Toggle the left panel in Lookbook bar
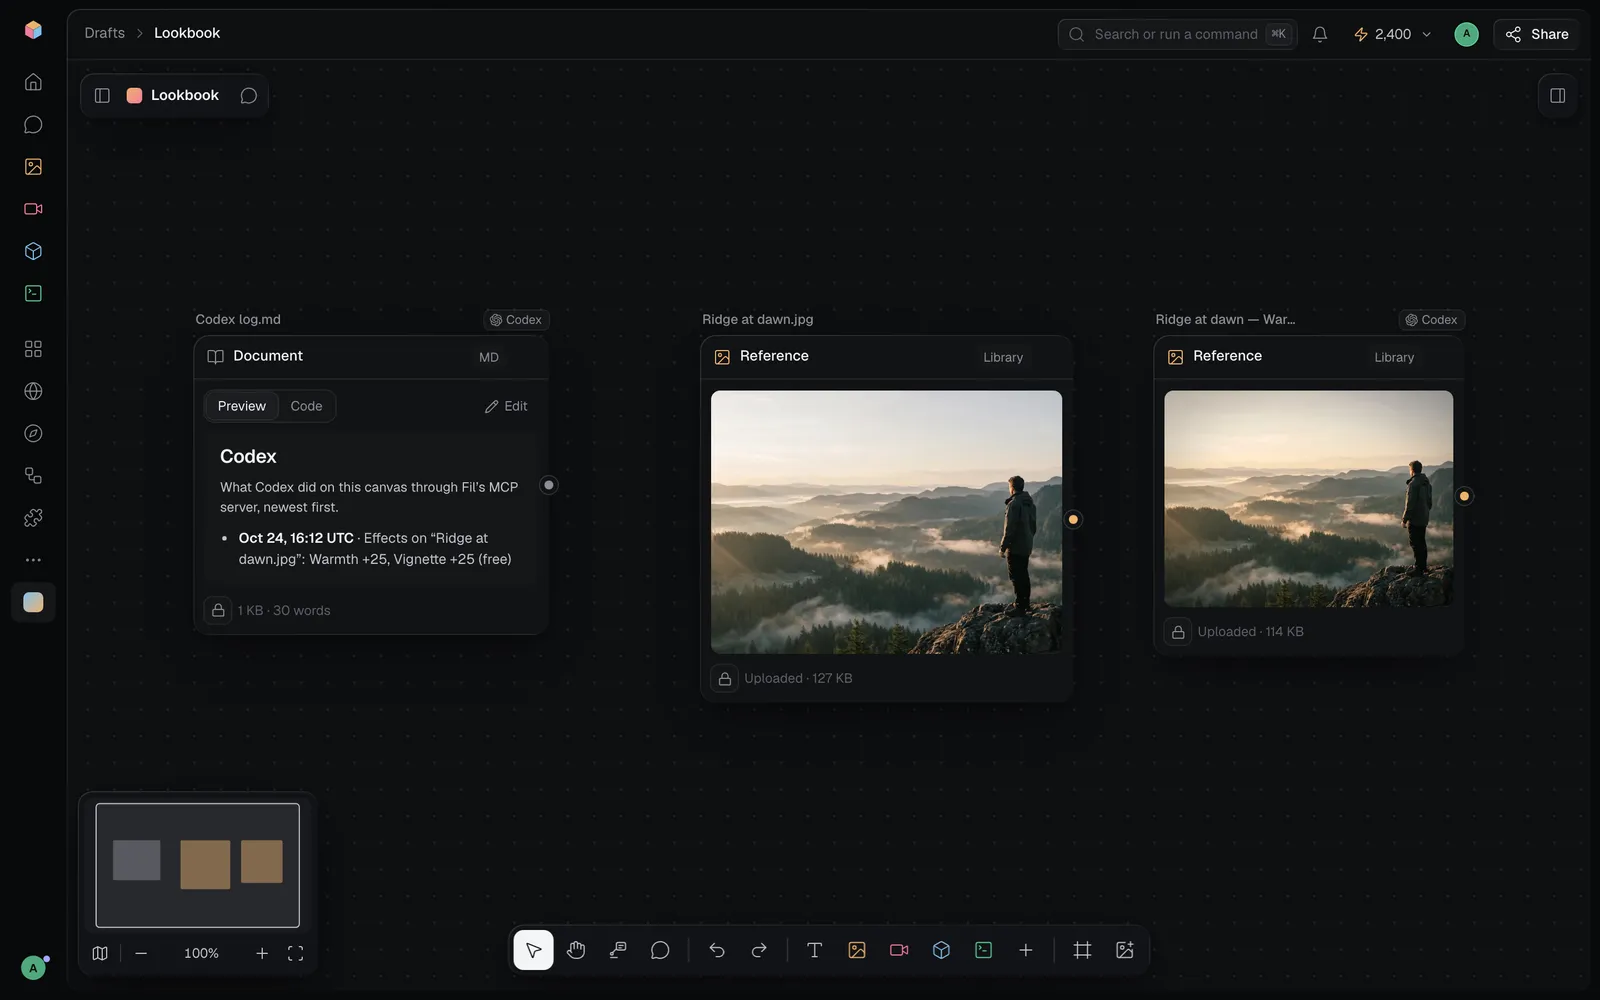This screenshot has width=1600, height=1000. click(102, 95)
